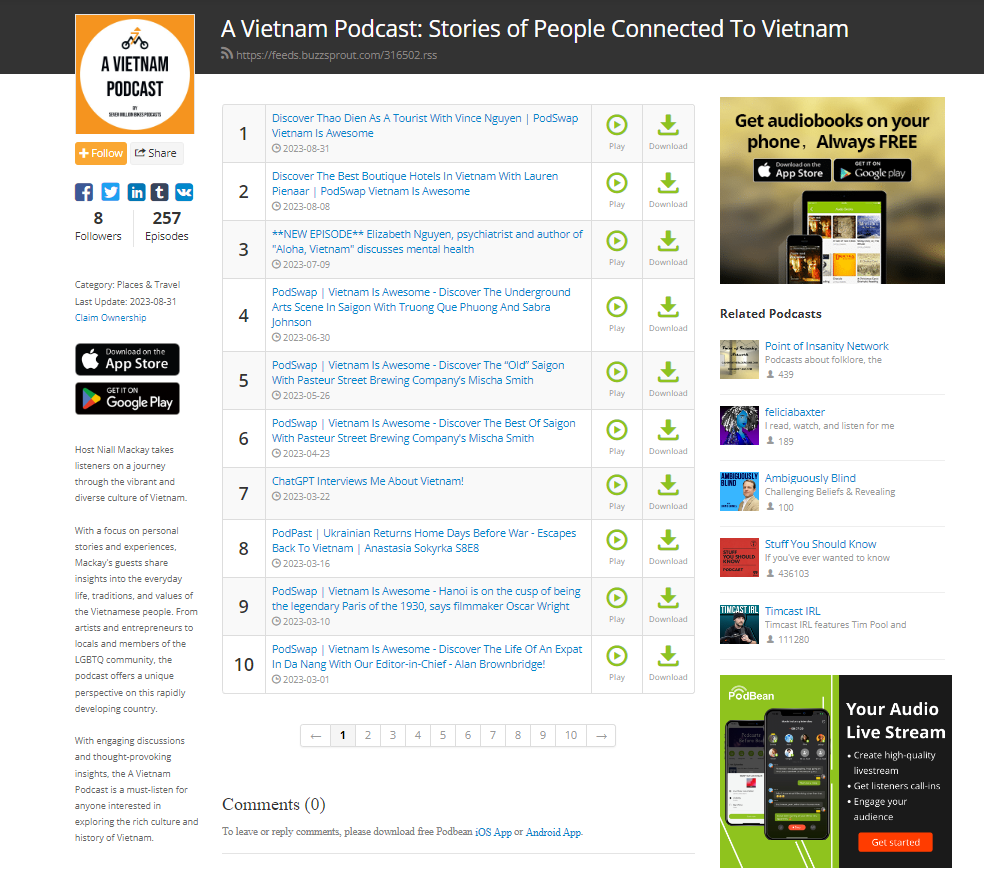Download on the App Store badge

[127, 360]
